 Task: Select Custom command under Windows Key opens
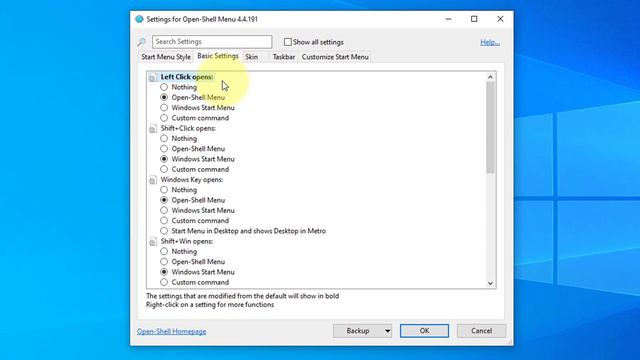[164, 220]
